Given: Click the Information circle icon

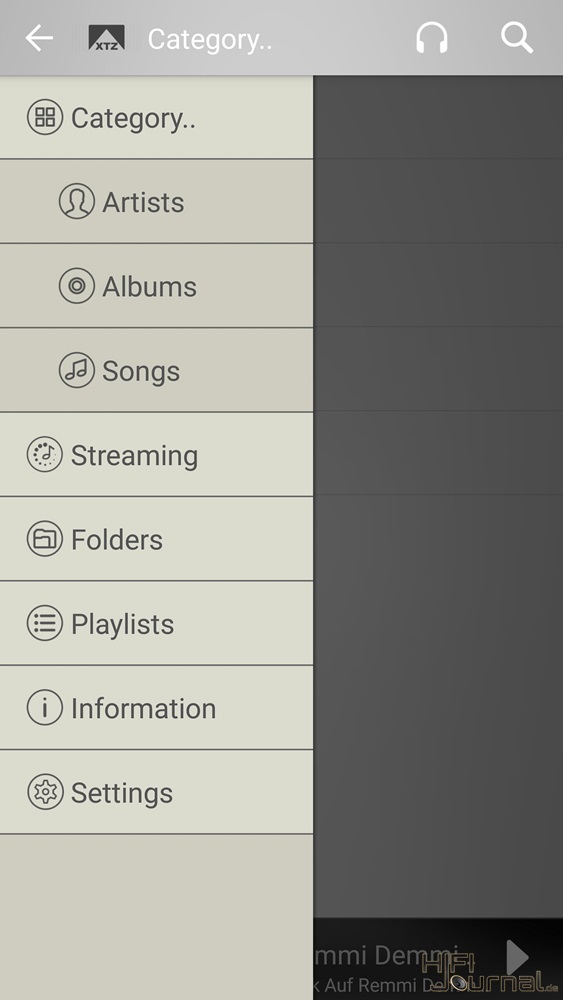Looking at the screenshot, I should [45, 708].
